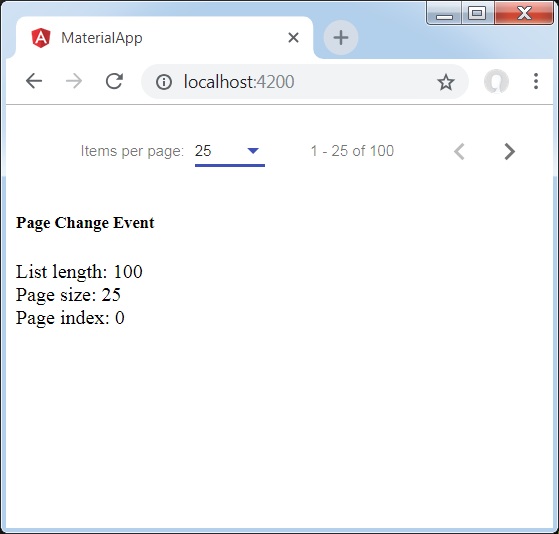Screen dimensions: 559x534
Task: Click the localhost:4200 address bar
Action: point(304,82)
